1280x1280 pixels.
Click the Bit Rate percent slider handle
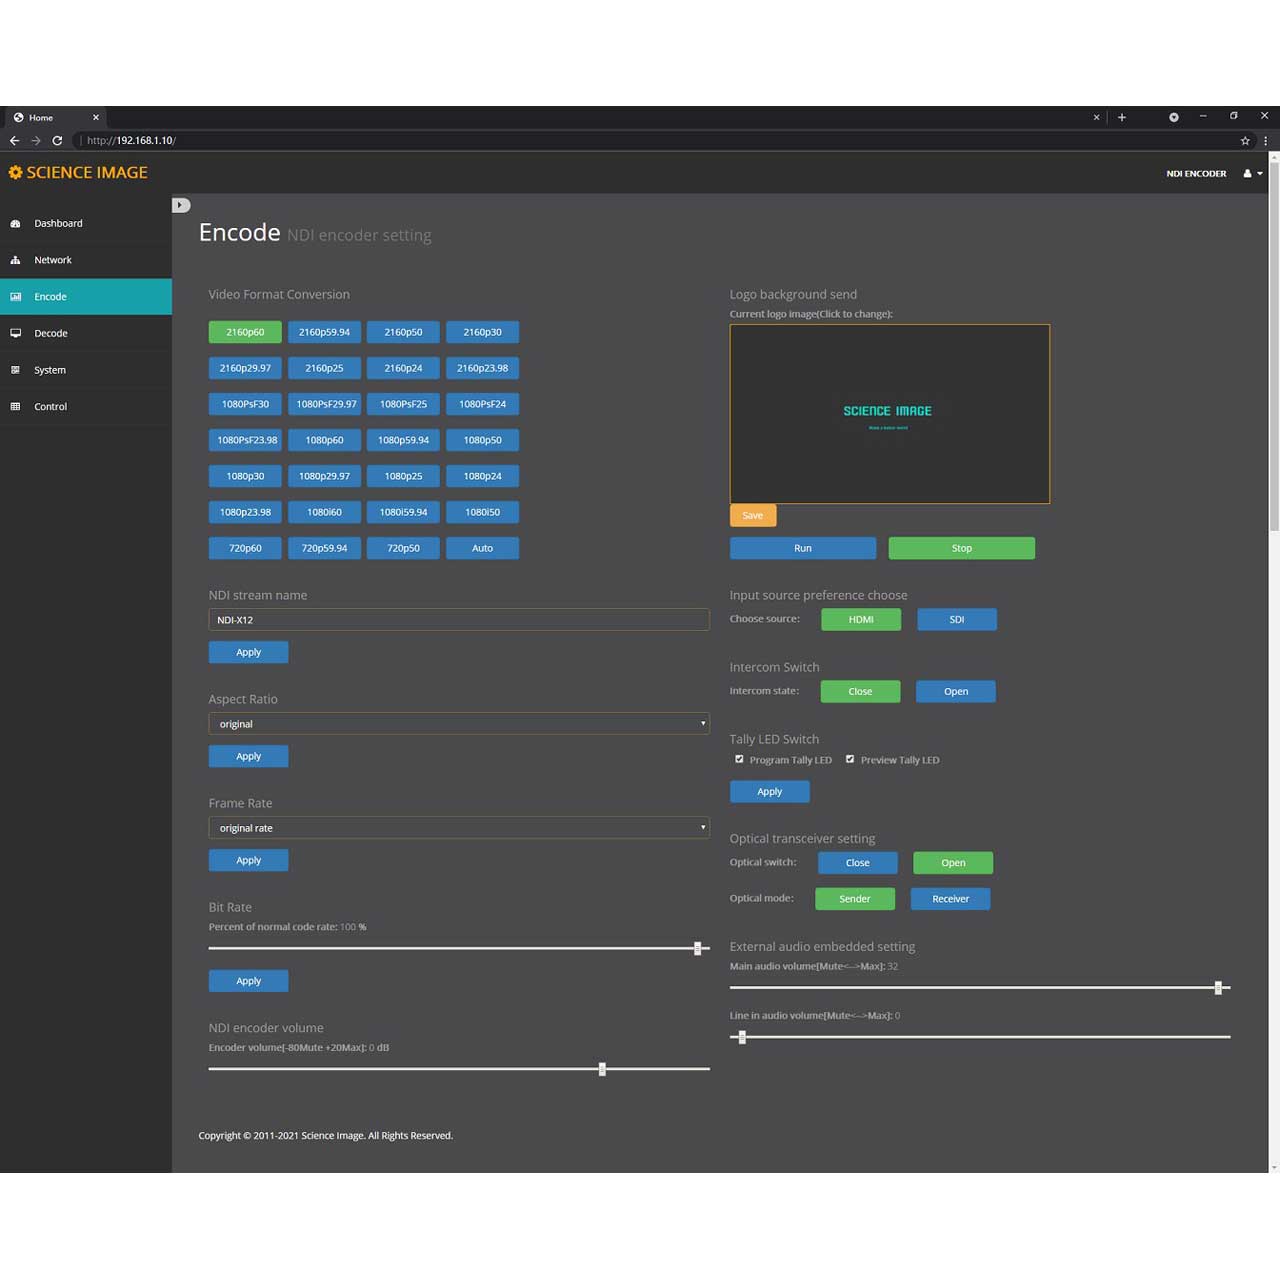[x=698, y=948]
